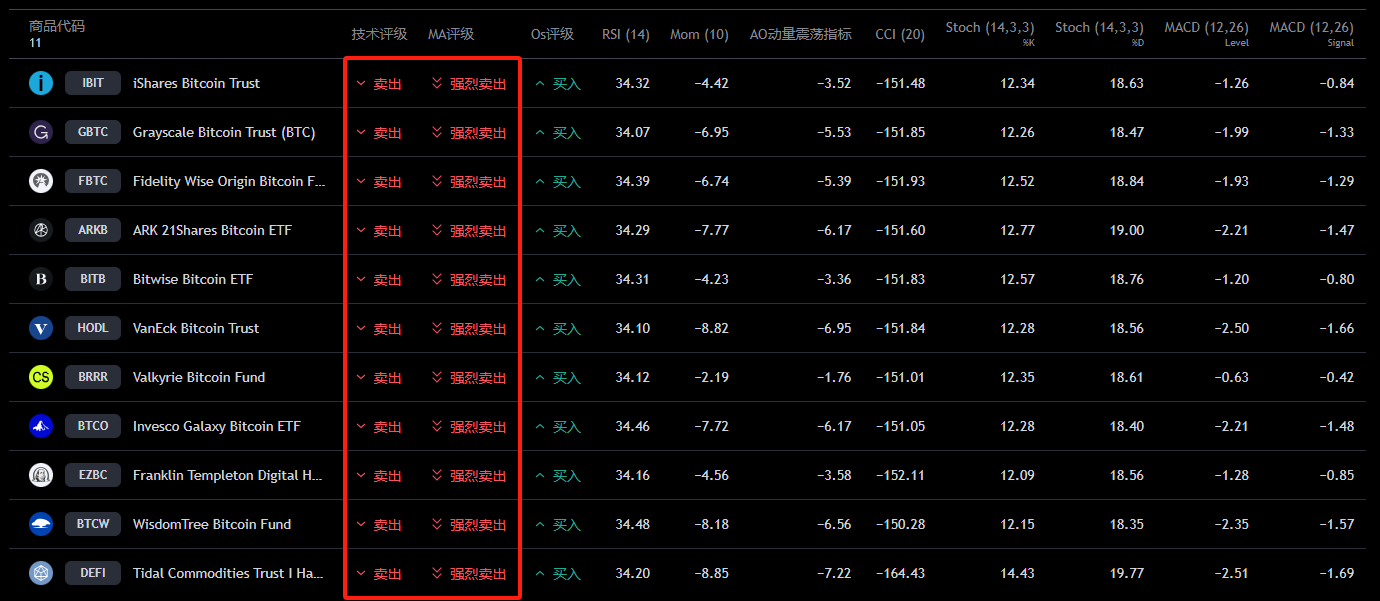Click the Mom value −2.19
This screenshot has width=1380, height=601.
coord(711,377)
